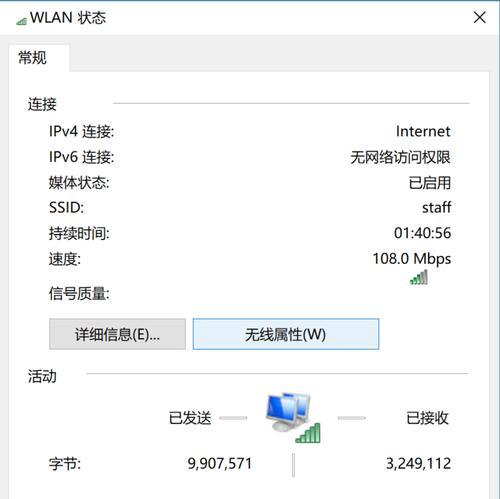
Task: Click the WLAN signal icon in title bar
Action: click(x=21, y=21)
